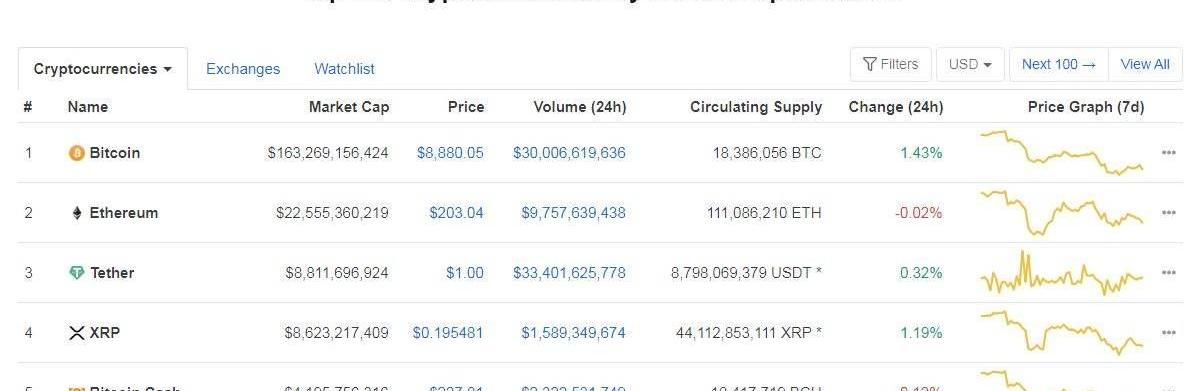The width and height of the screenshot is (1204, 391).
Task: Click the Ethereum diamond icon
Action: [x=76, y=213]
